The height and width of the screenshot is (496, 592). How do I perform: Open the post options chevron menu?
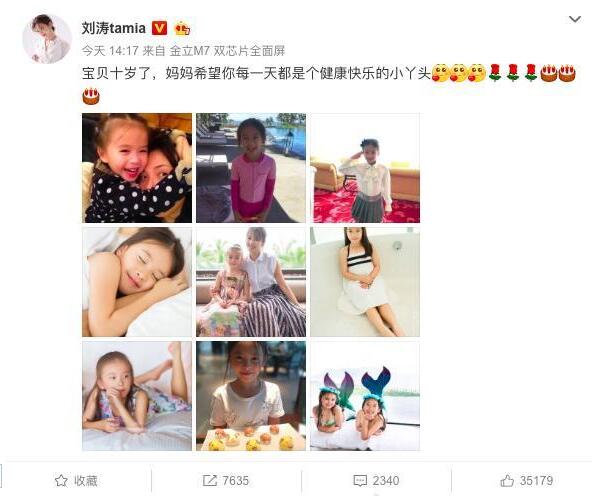click(575, 19)
